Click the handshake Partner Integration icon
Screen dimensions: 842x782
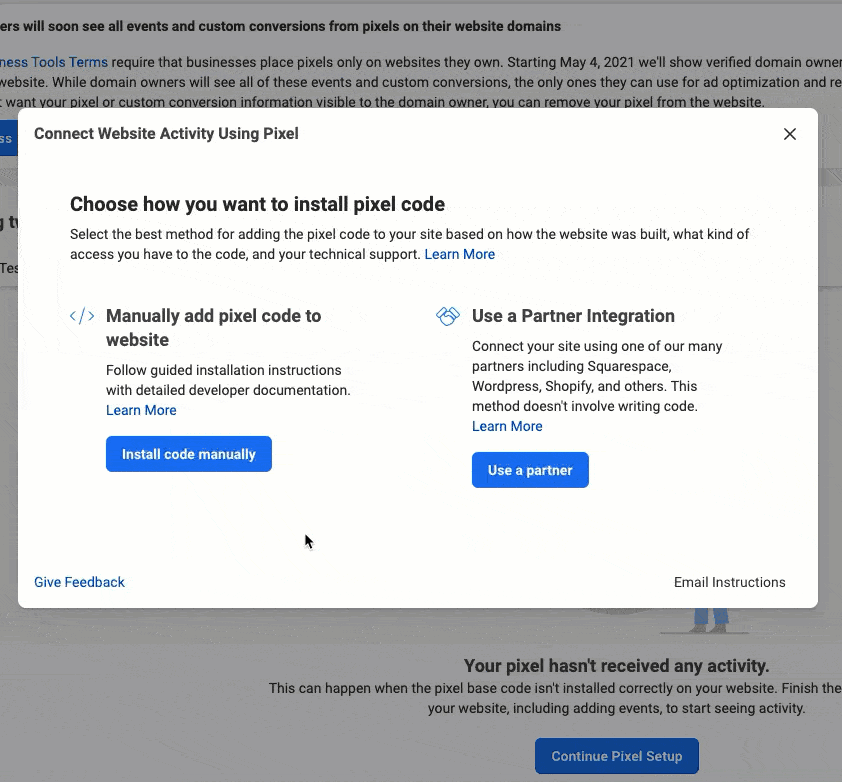pyautogui.click(x=448, y=316)
